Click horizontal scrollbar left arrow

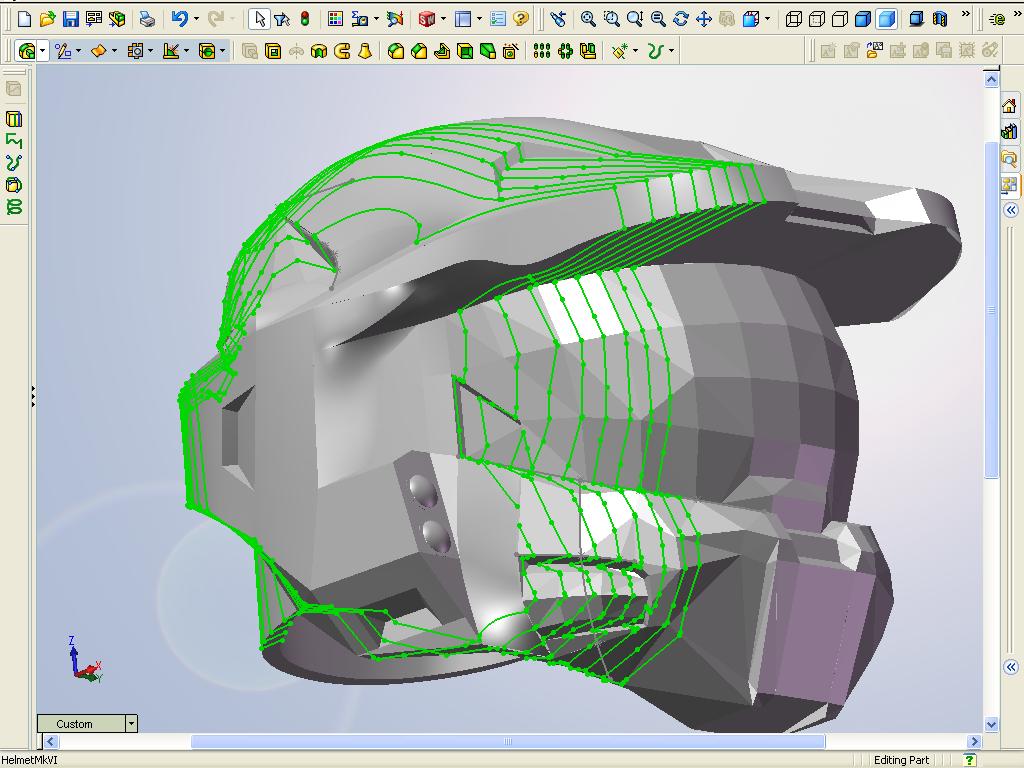coord(51,741)
